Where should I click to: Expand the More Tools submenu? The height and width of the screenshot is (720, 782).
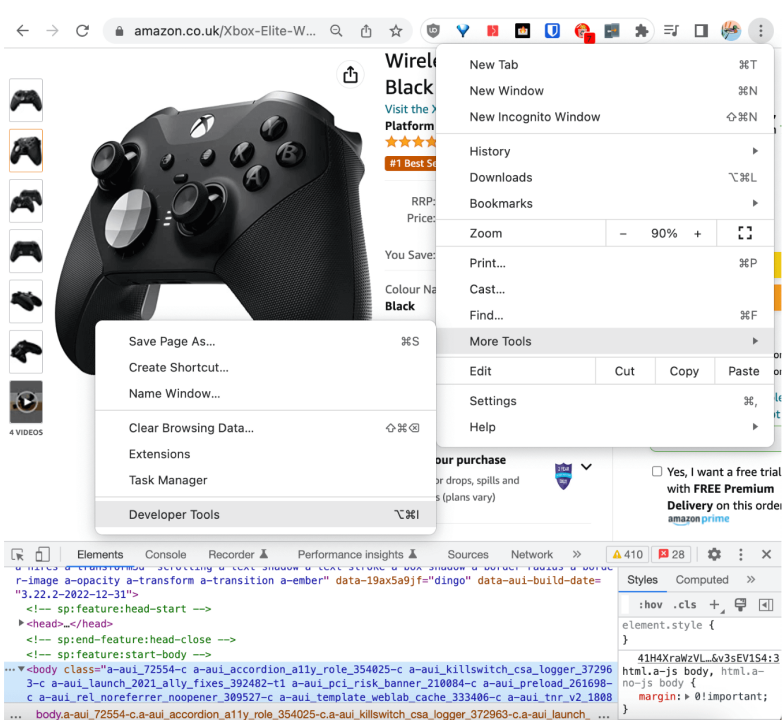605,342
